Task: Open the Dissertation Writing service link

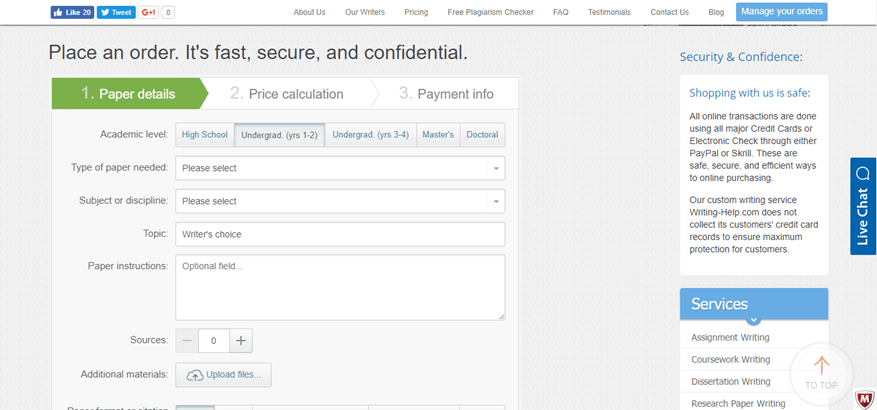Action: (730, 381)
